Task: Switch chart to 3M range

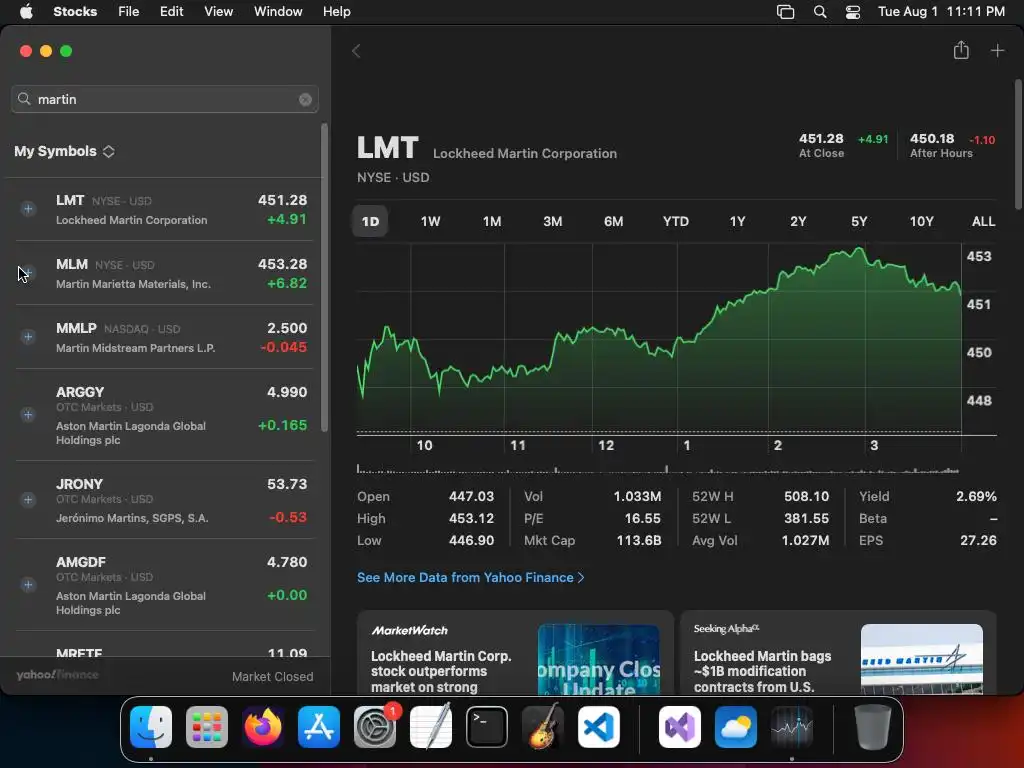Action: 552,221
